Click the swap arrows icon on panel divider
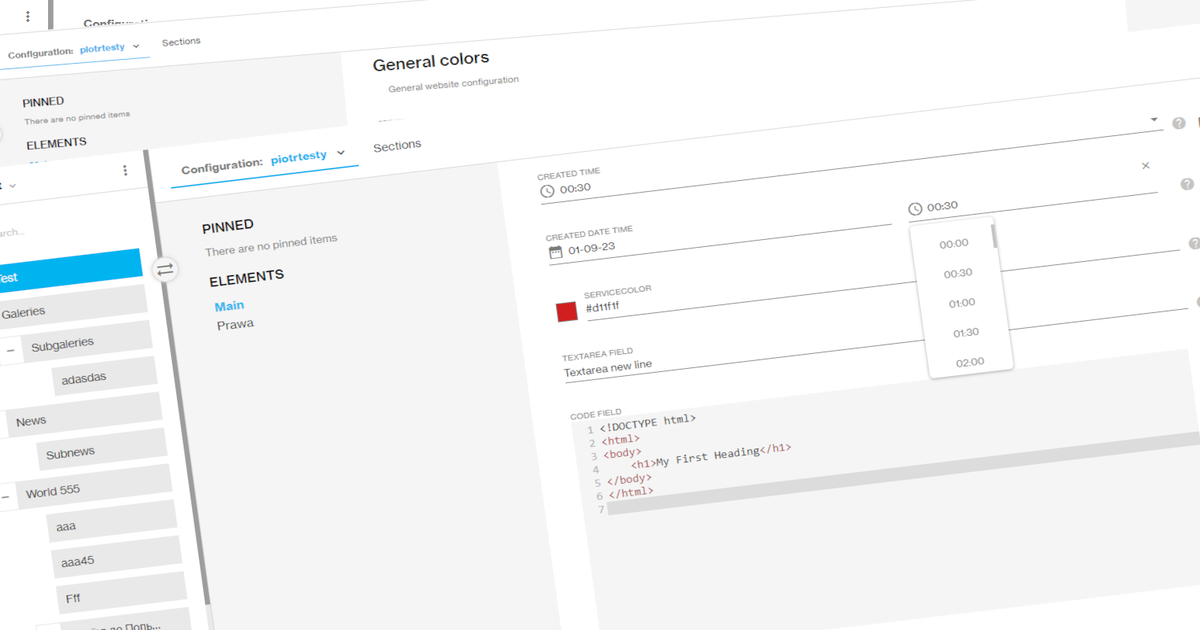This screenshot has height=630, width=1200. point(165,269)
